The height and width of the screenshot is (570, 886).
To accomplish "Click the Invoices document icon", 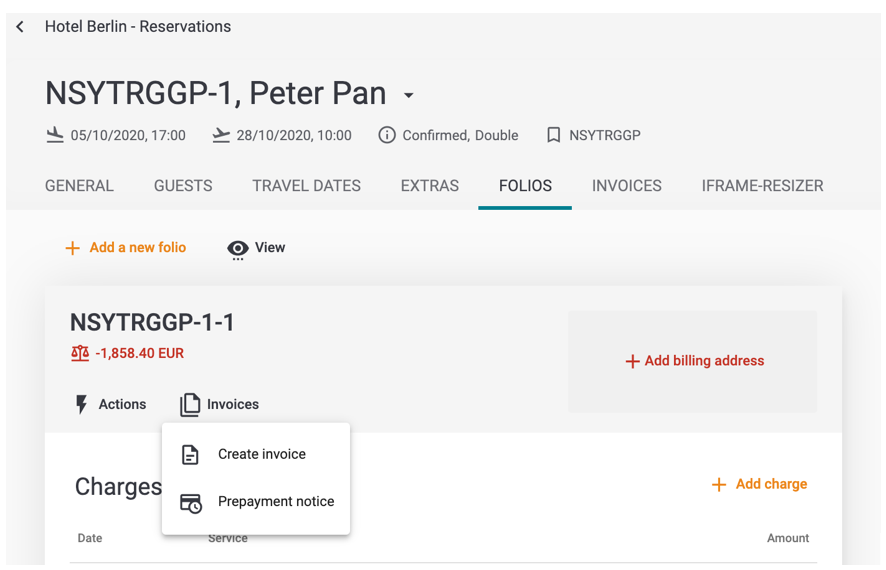I will 190,404.
